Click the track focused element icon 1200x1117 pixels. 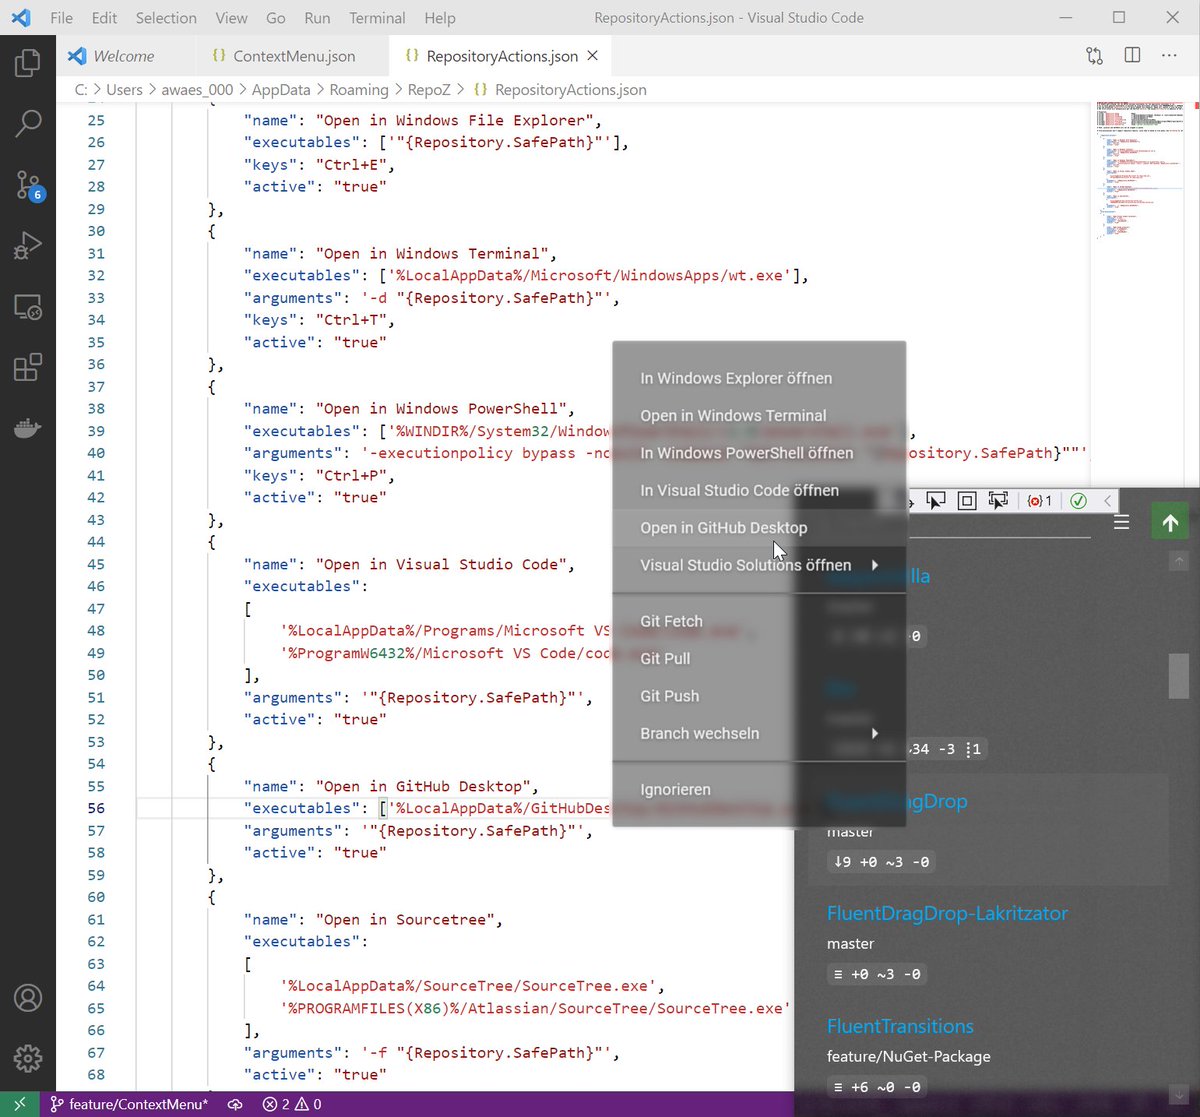tap(998, 500)
